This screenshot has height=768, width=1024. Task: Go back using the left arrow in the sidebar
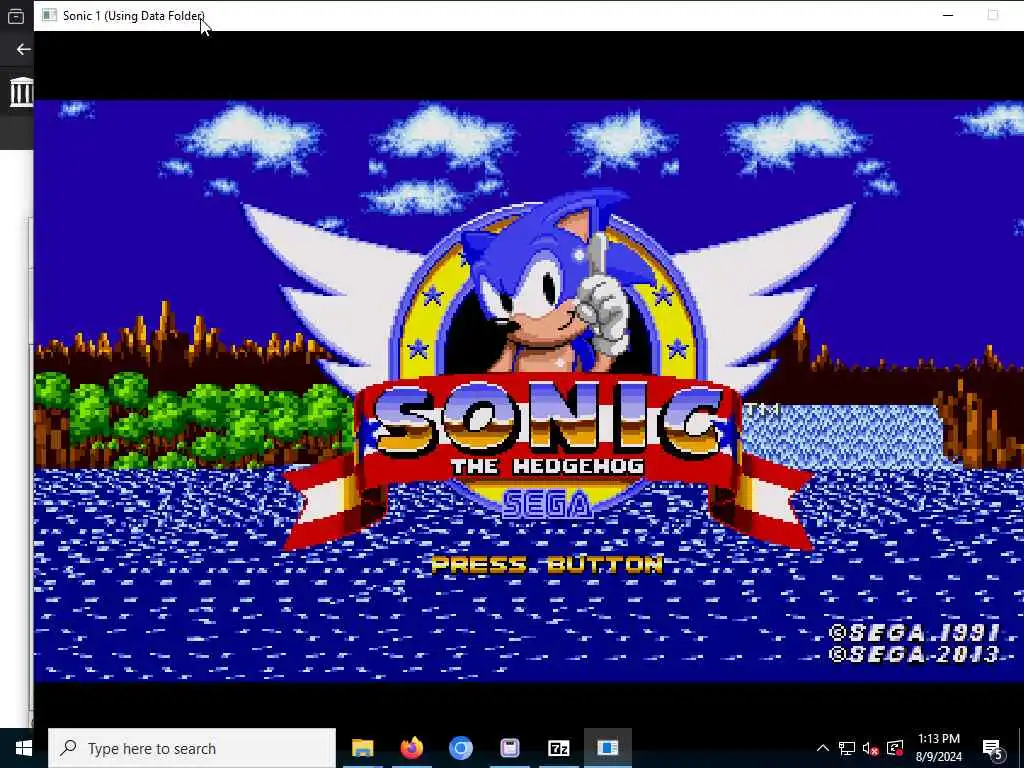click(x=24, y=50)
